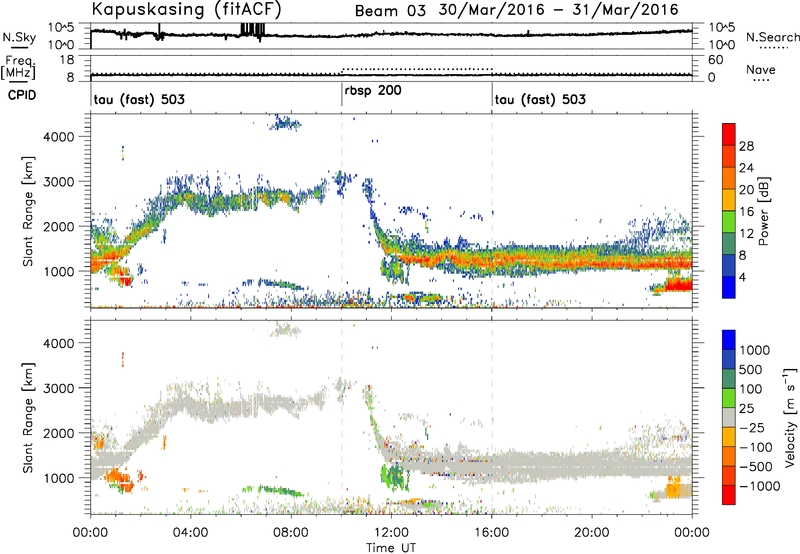The width and height of the screenshot is (800, 554).
Task: Click the '100' tick on the velocity colorbar
Action: point(751,389)
